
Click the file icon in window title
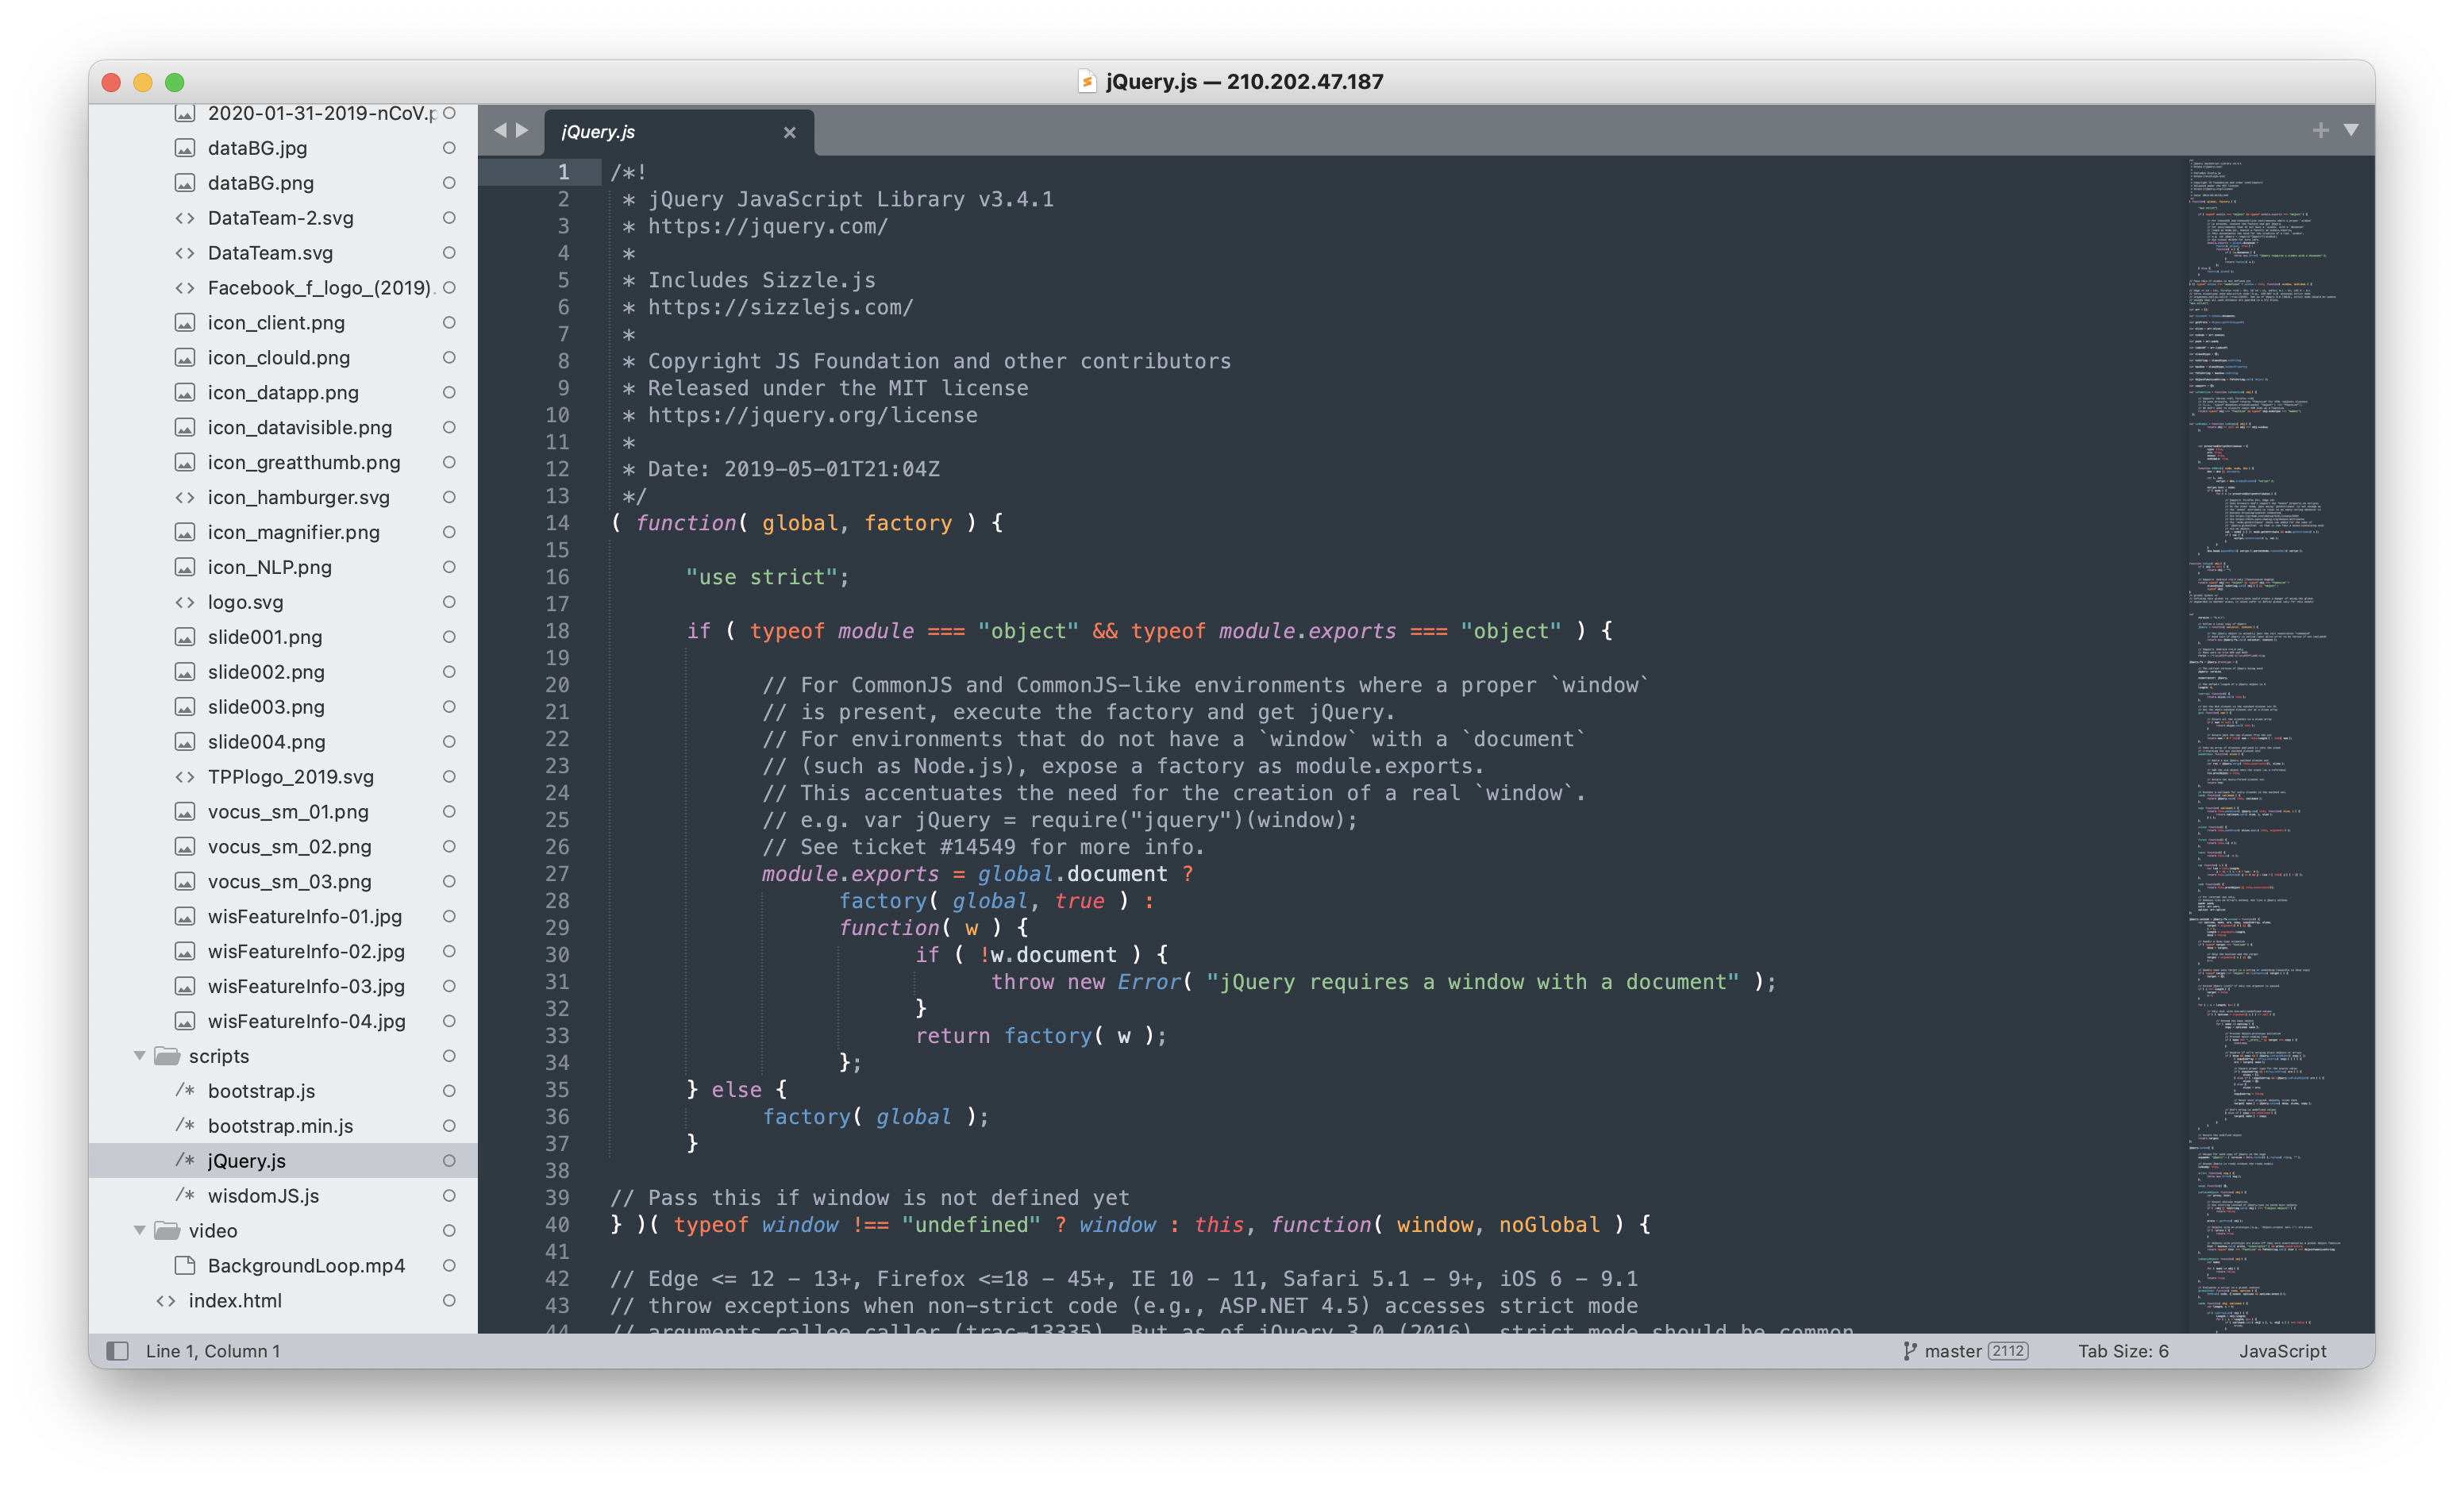pyautogui.click(x=1087, y=81)
